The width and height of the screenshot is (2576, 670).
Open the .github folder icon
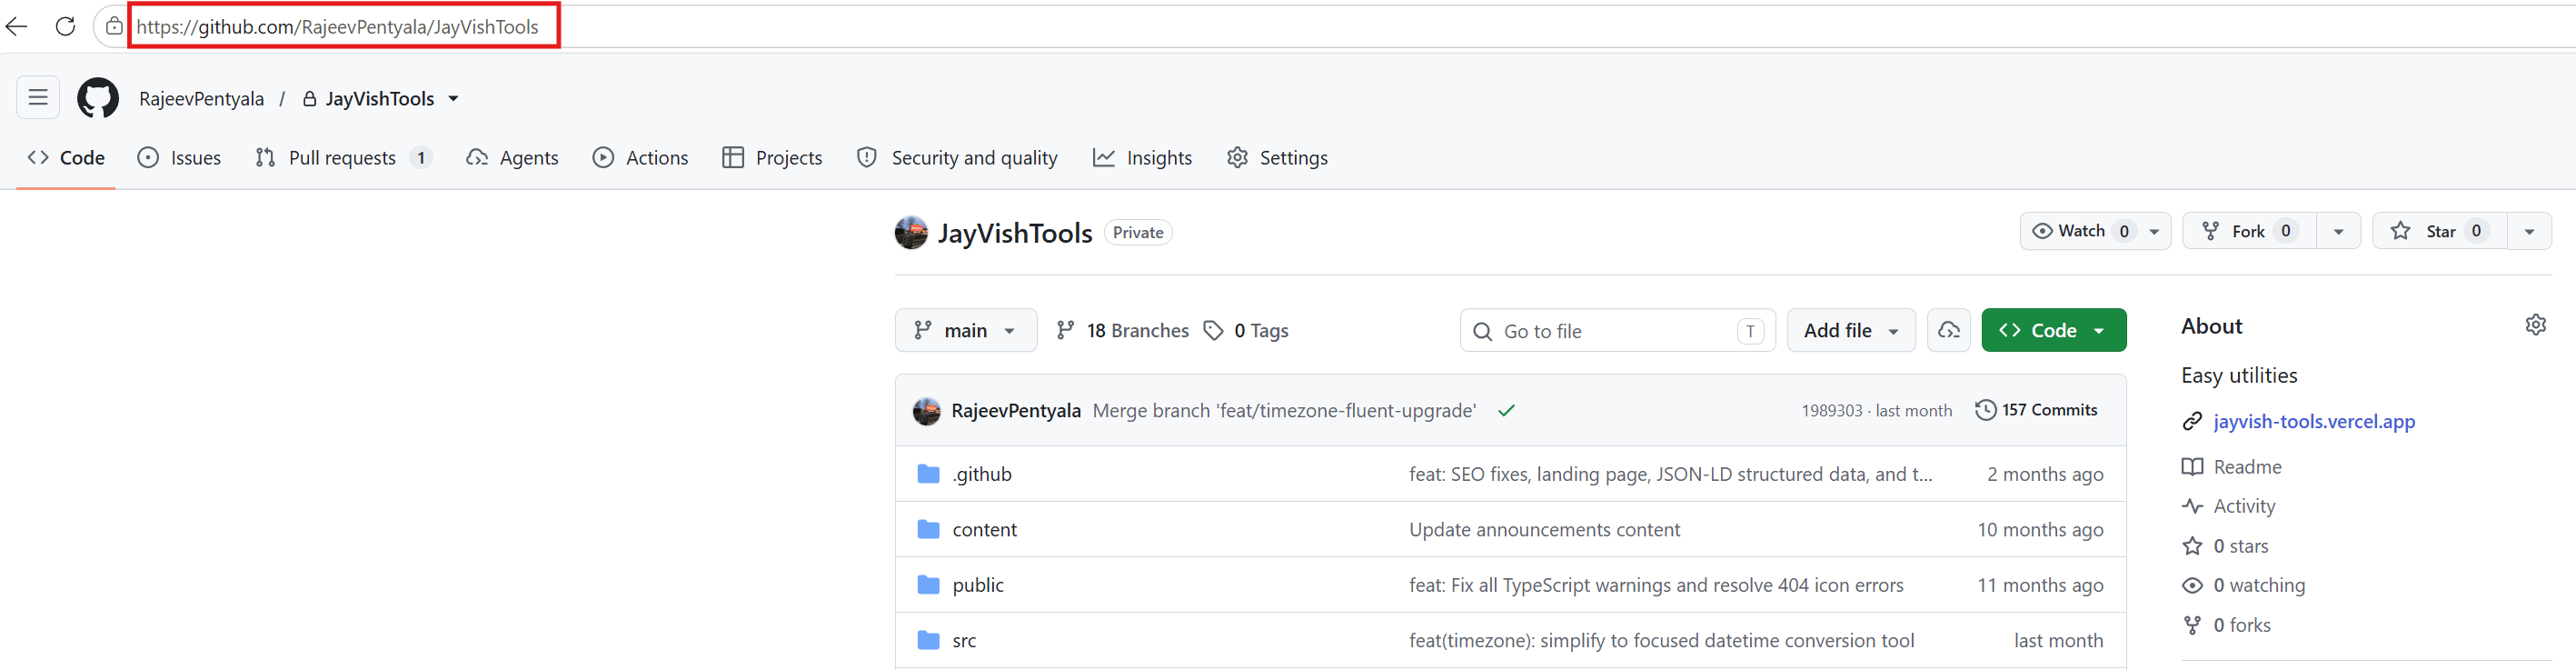(928, 474)
